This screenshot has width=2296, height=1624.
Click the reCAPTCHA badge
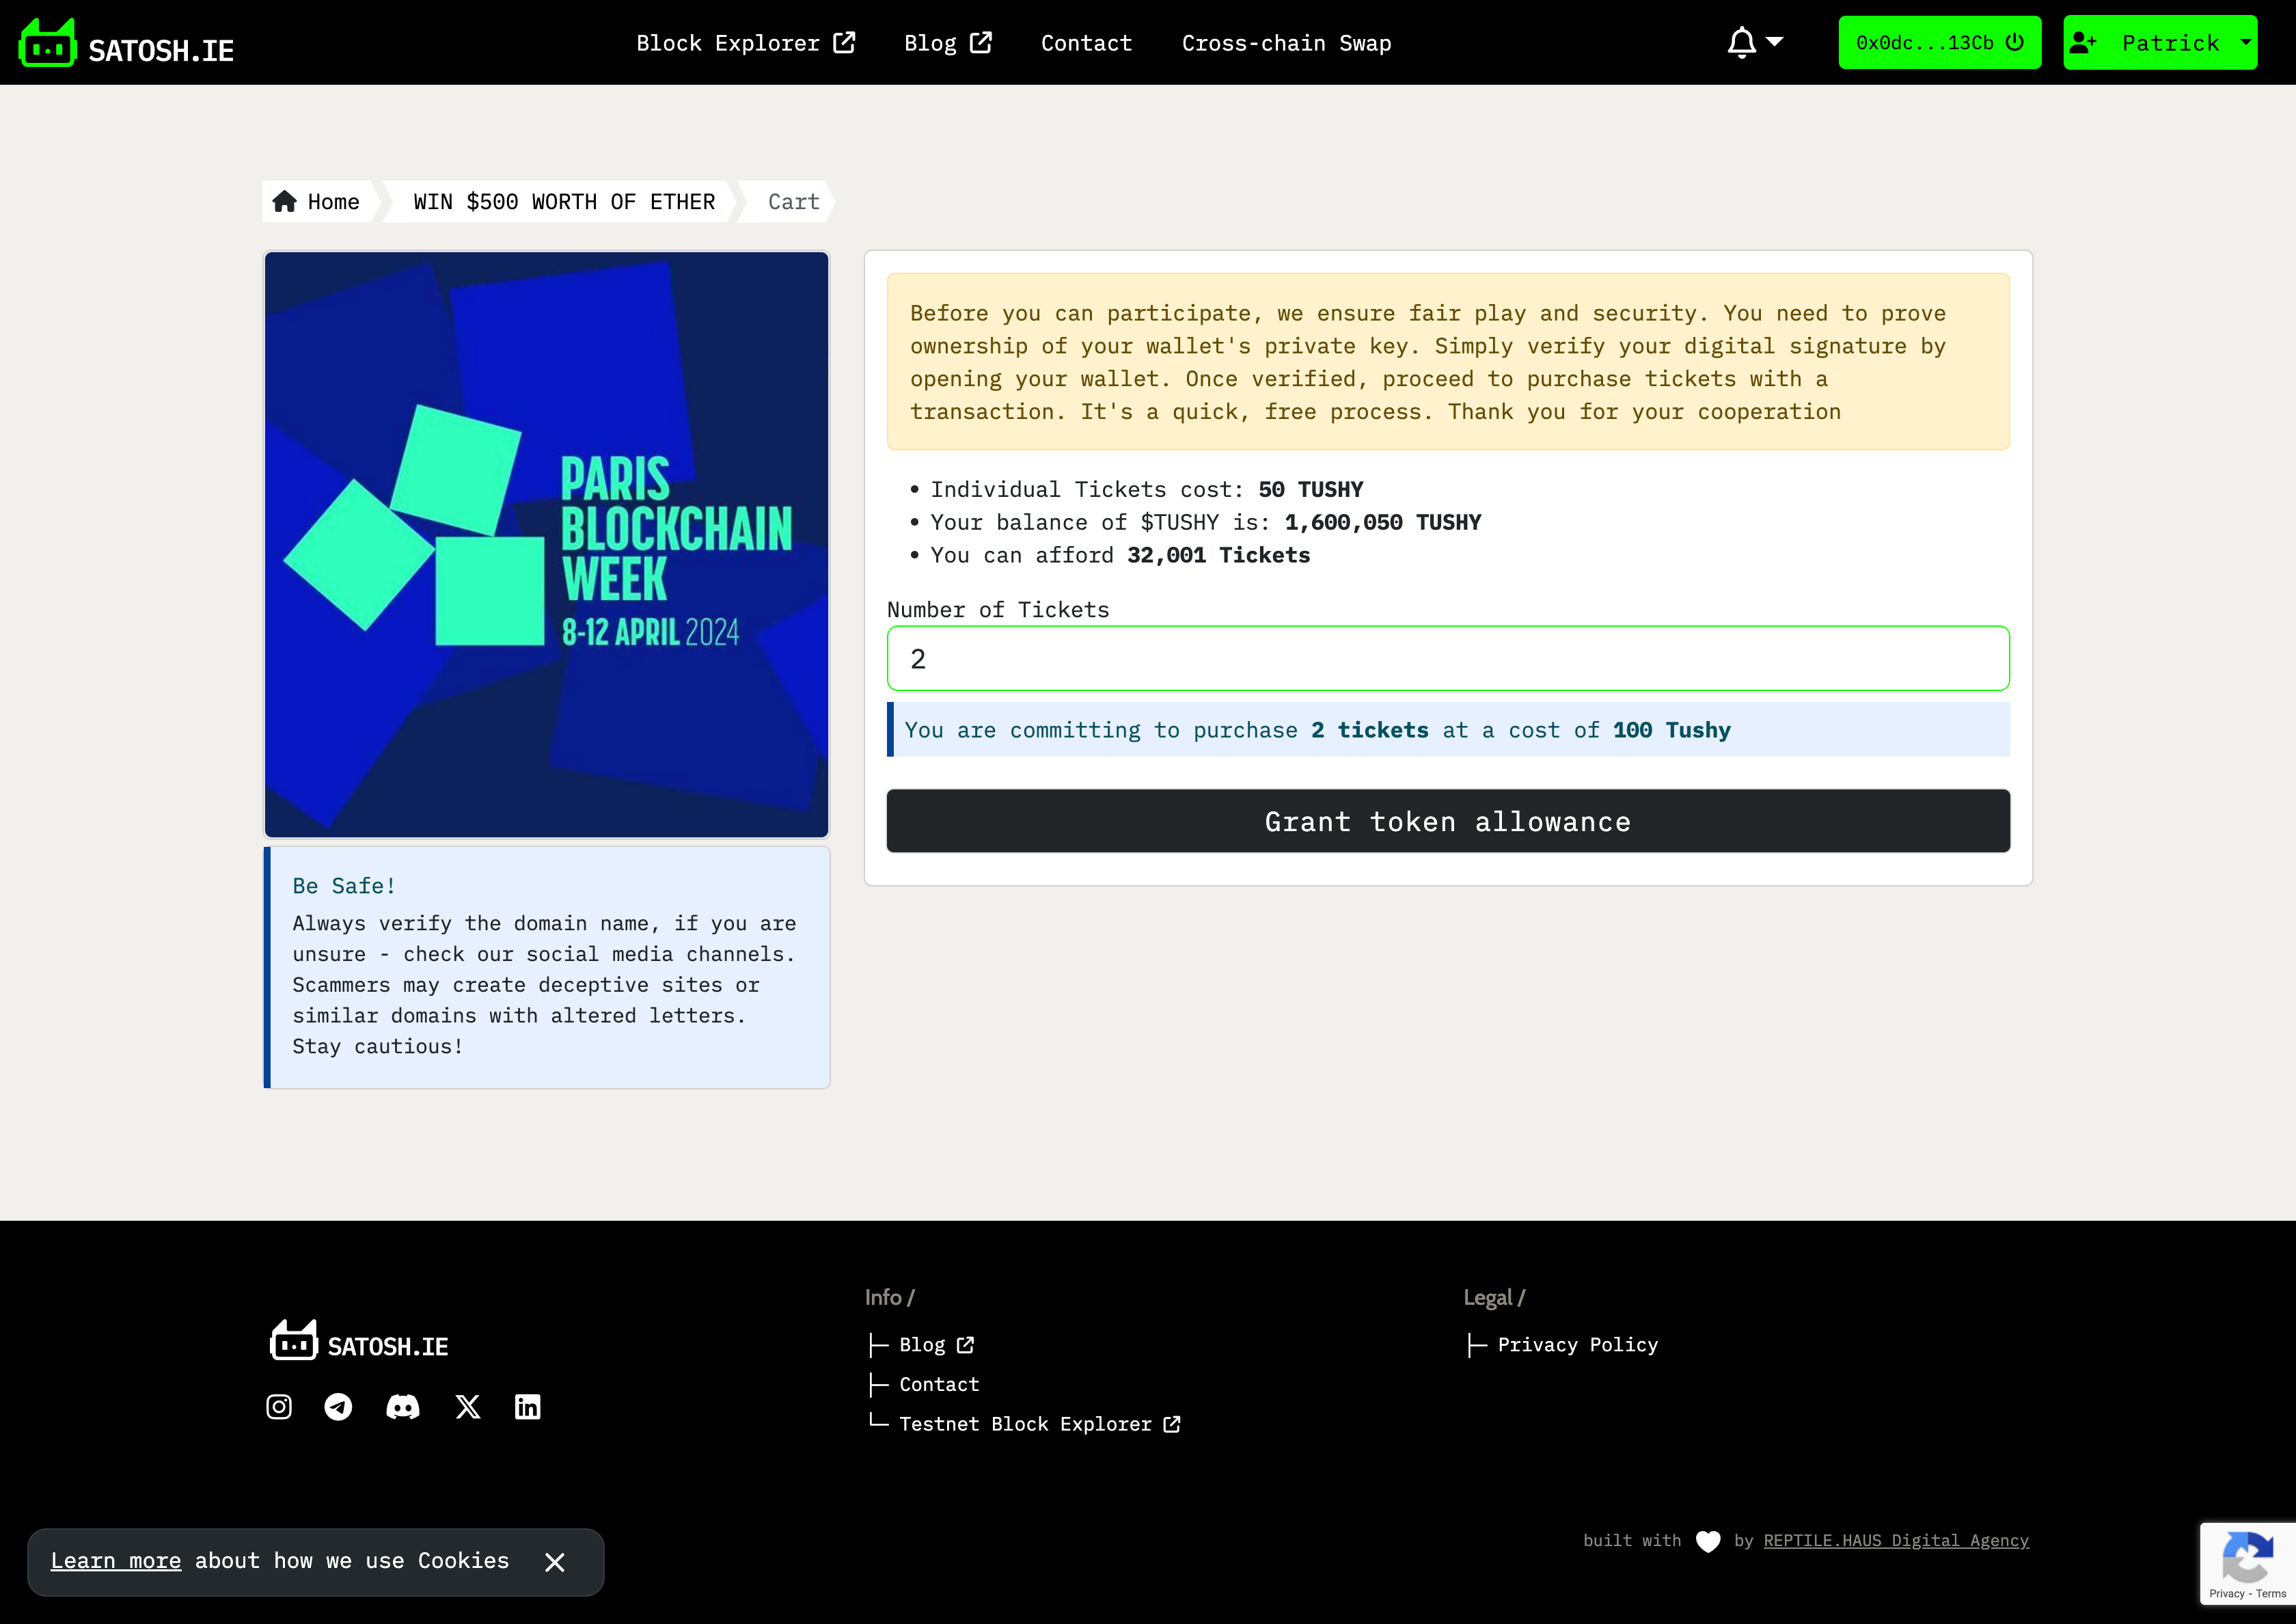point(2247,1564)
